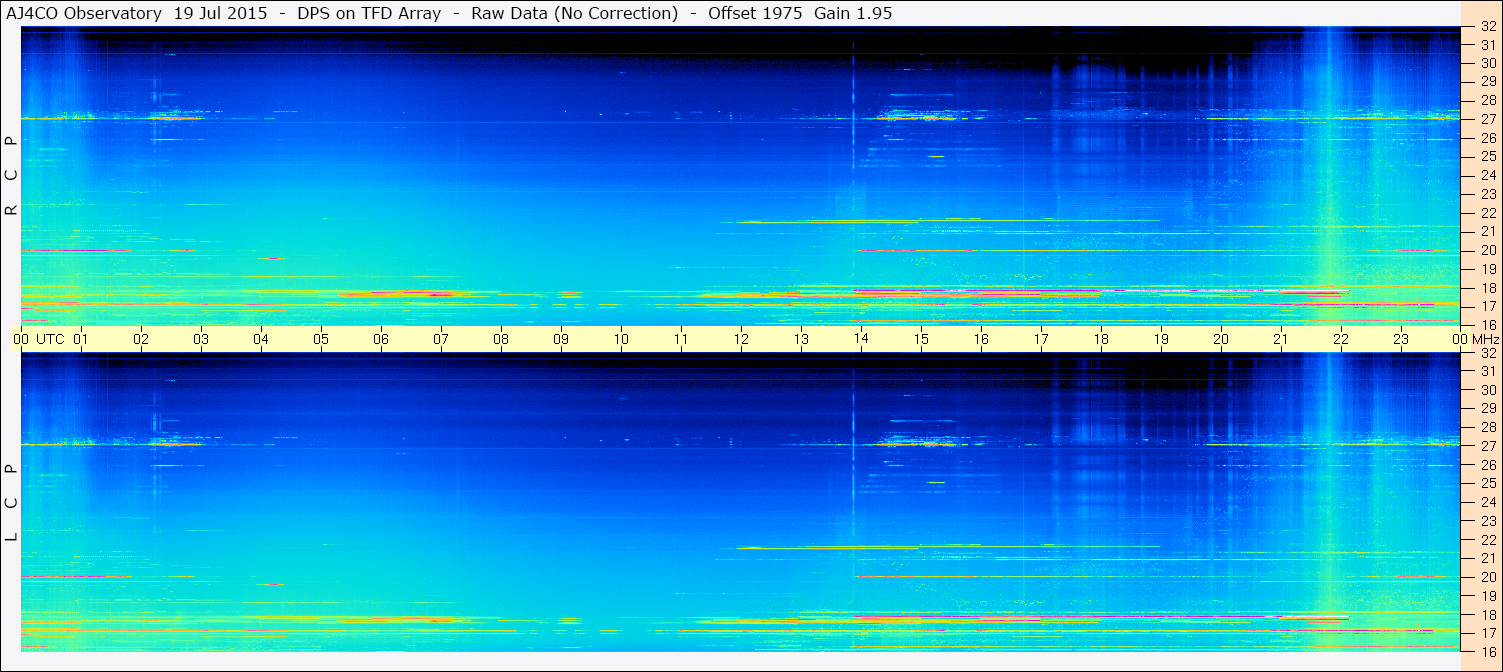The width and height of the screenshot is (1503, 672).
Task: Click the MHz unit label
Action: pos(1486,339)
